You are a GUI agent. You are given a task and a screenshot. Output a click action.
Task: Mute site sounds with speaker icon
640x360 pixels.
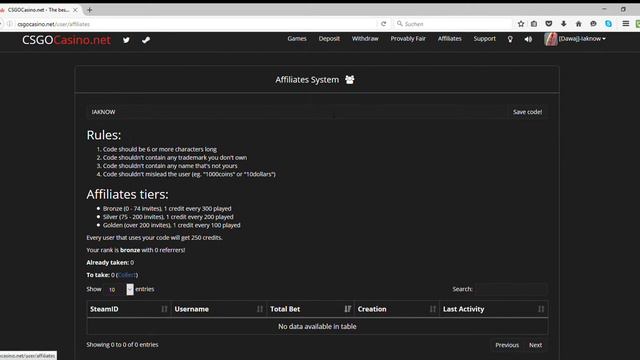point(528,39)
